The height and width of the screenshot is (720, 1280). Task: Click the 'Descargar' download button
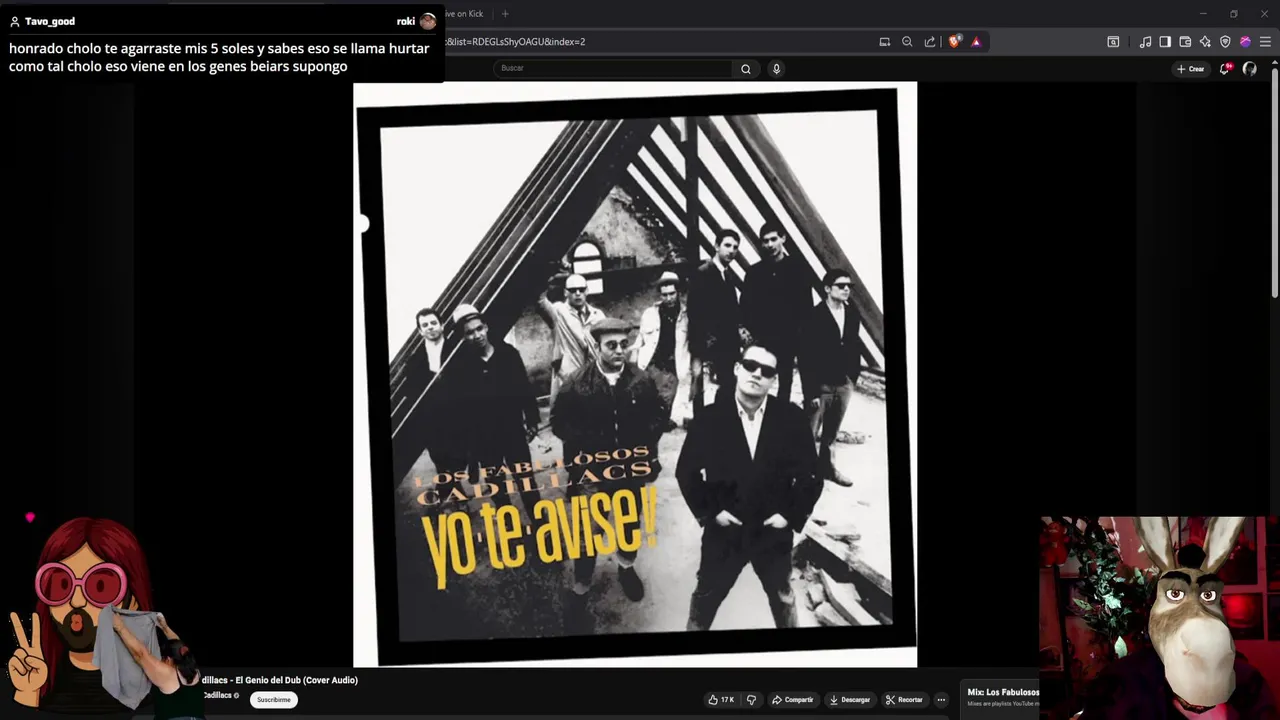point(850,700)
